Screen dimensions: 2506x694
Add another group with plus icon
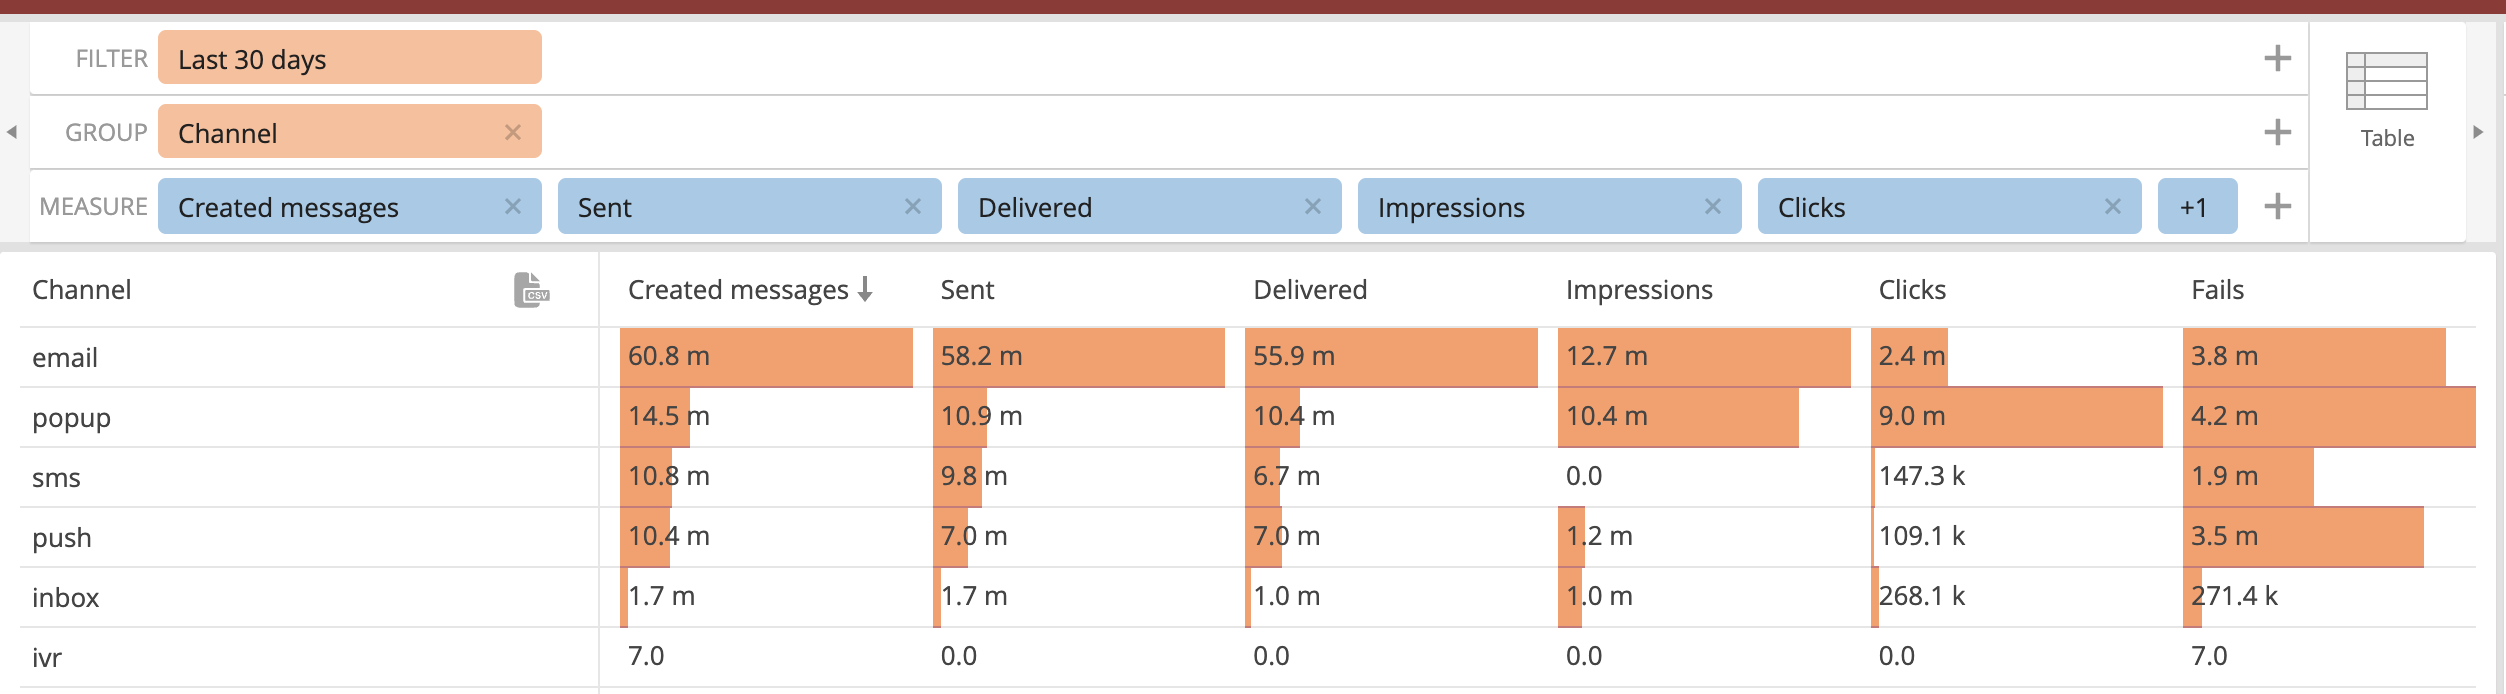tap(2277, 132)
